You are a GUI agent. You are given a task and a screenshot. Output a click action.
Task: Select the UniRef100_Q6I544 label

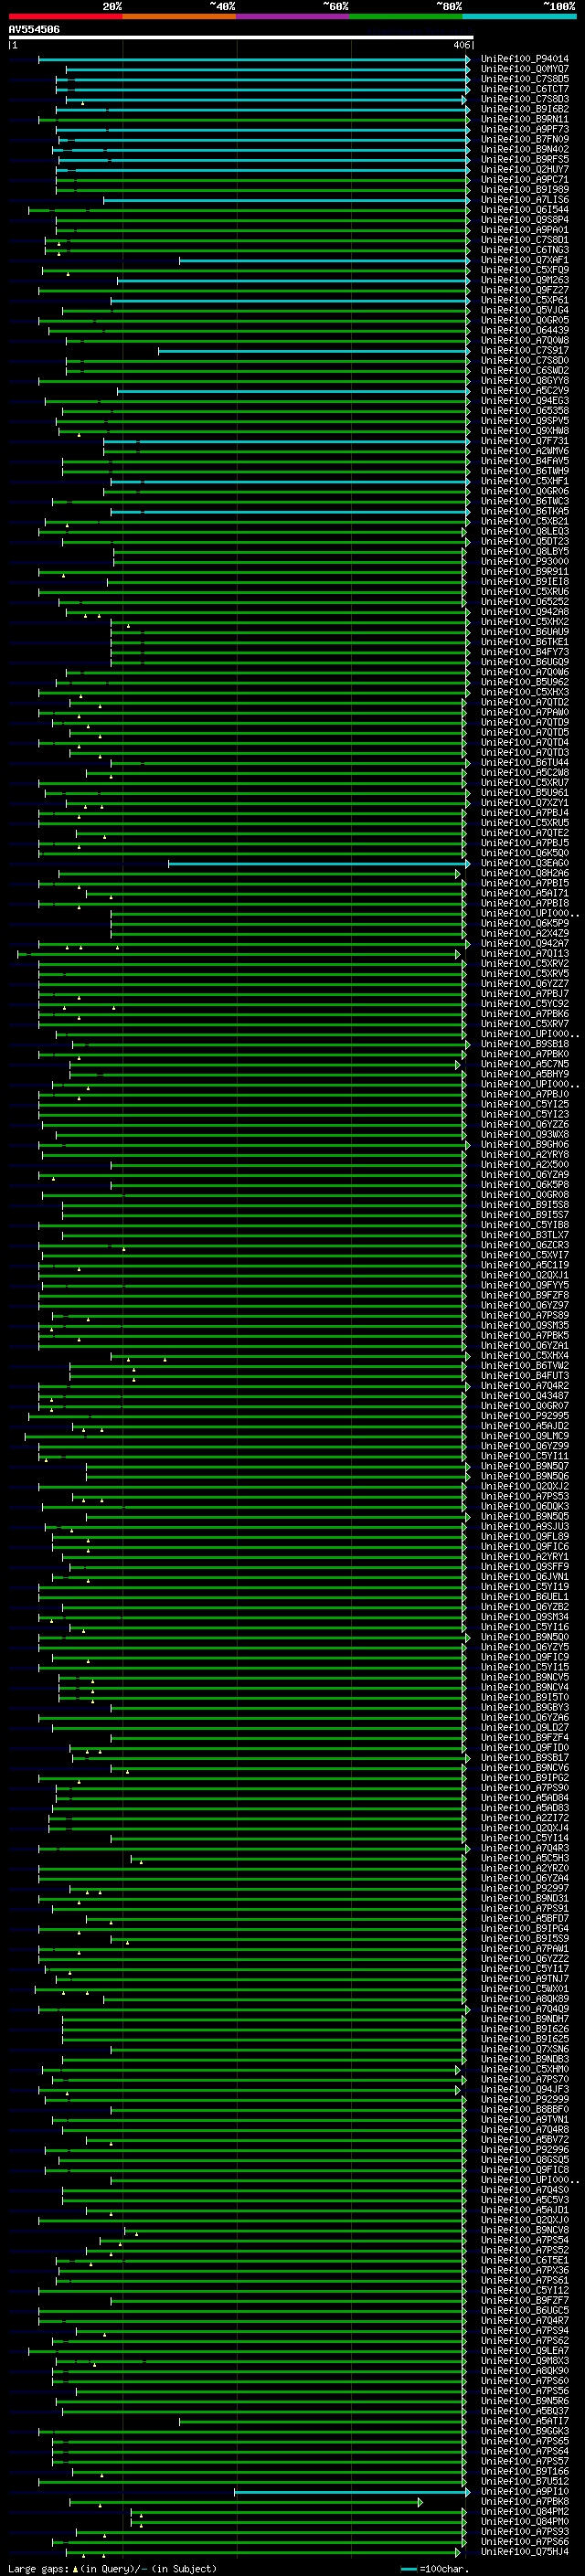coord(525,210)
